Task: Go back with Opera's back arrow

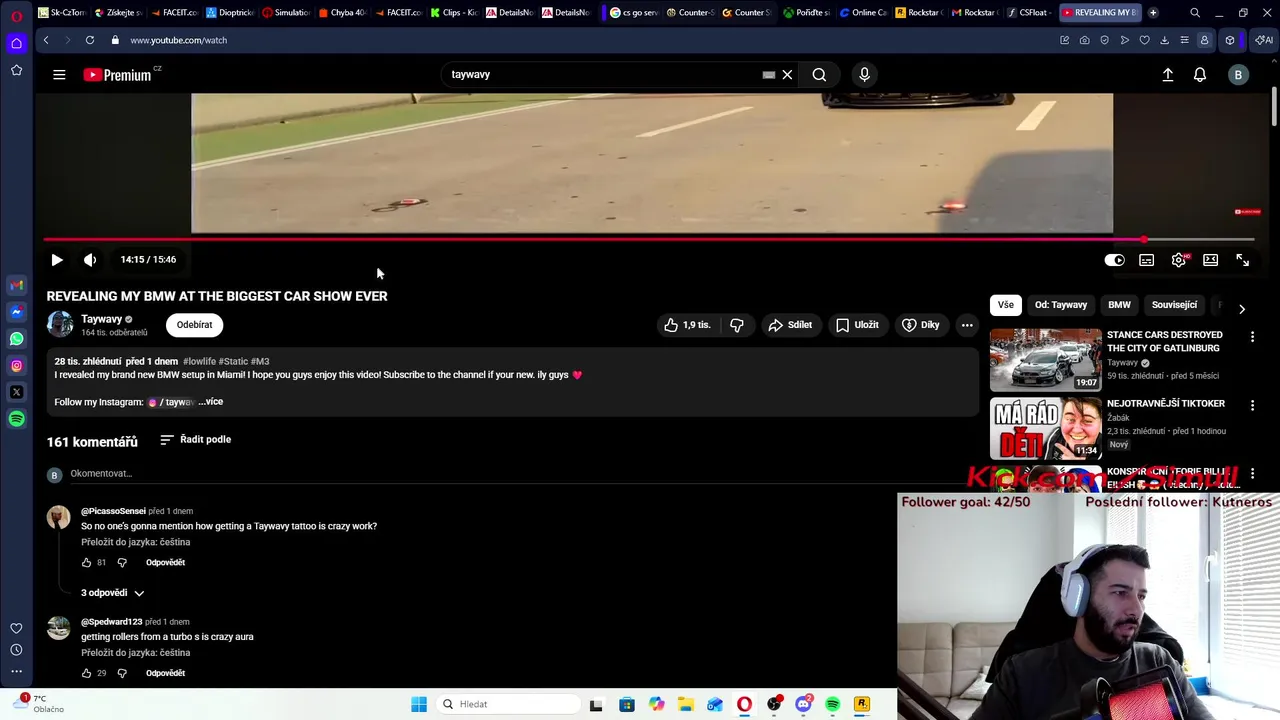Action: tap(46, 40)
